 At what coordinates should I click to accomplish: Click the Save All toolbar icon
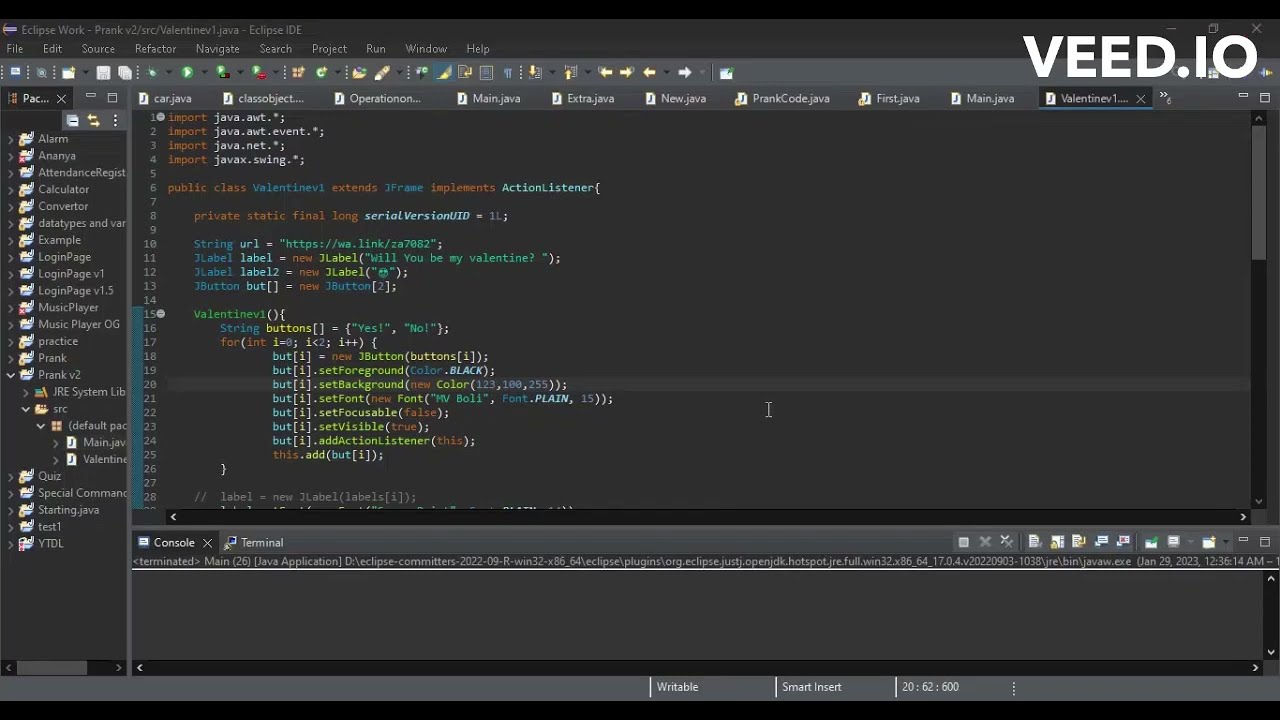[x=124, y=72]
